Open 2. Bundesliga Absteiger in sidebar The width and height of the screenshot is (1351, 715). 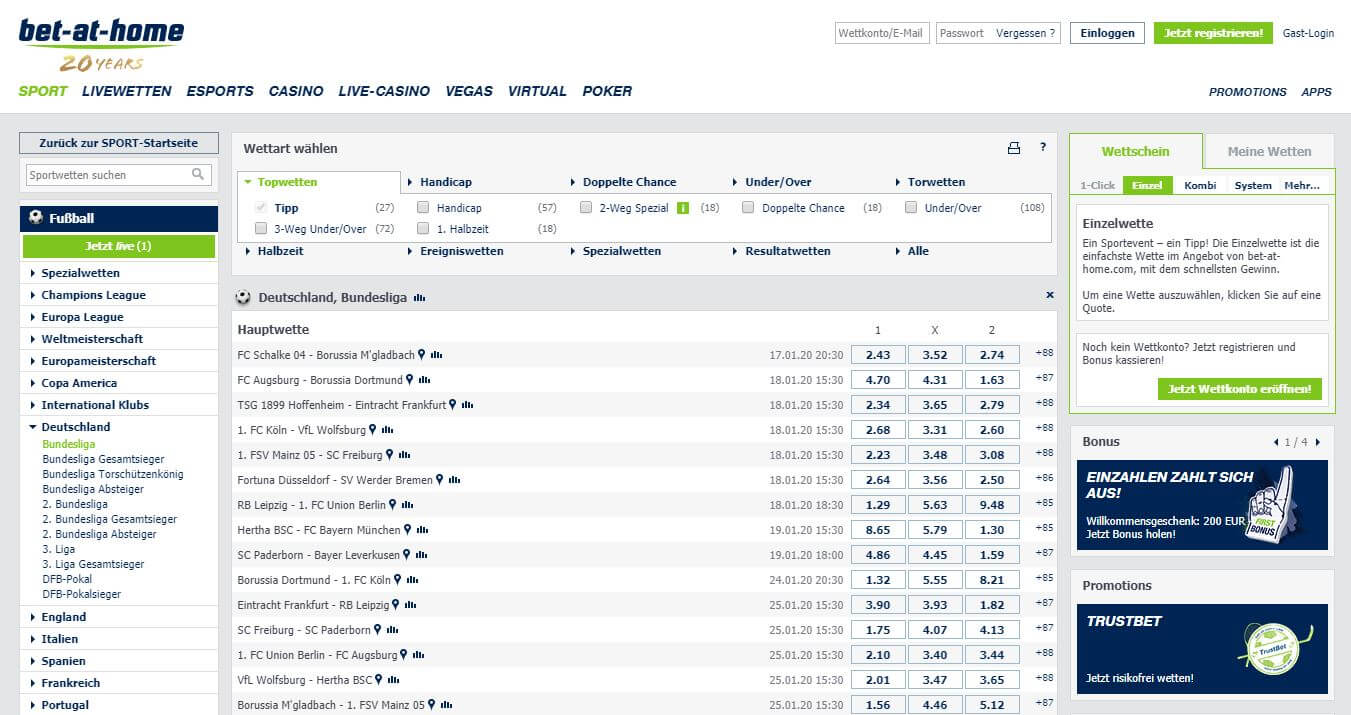click(x=99, y=534)
